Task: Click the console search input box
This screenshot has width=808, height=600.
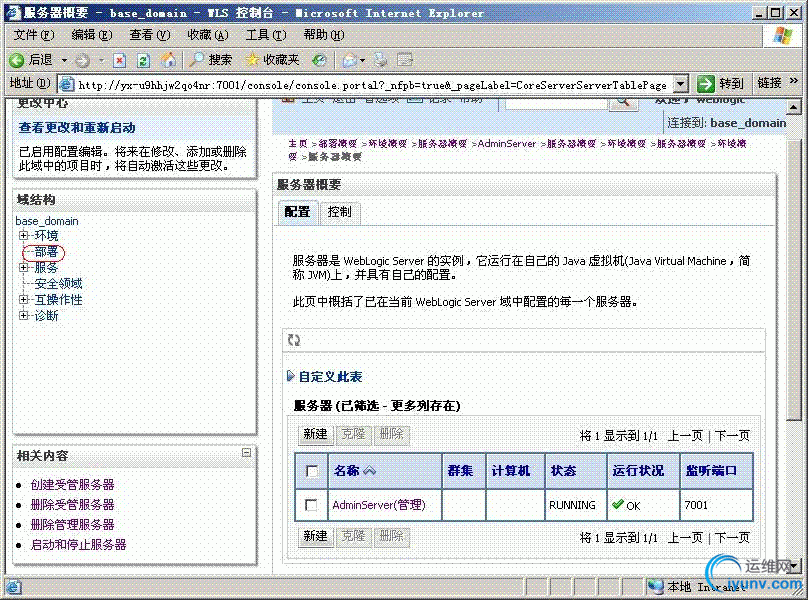Action: click(x=556, y=103)
